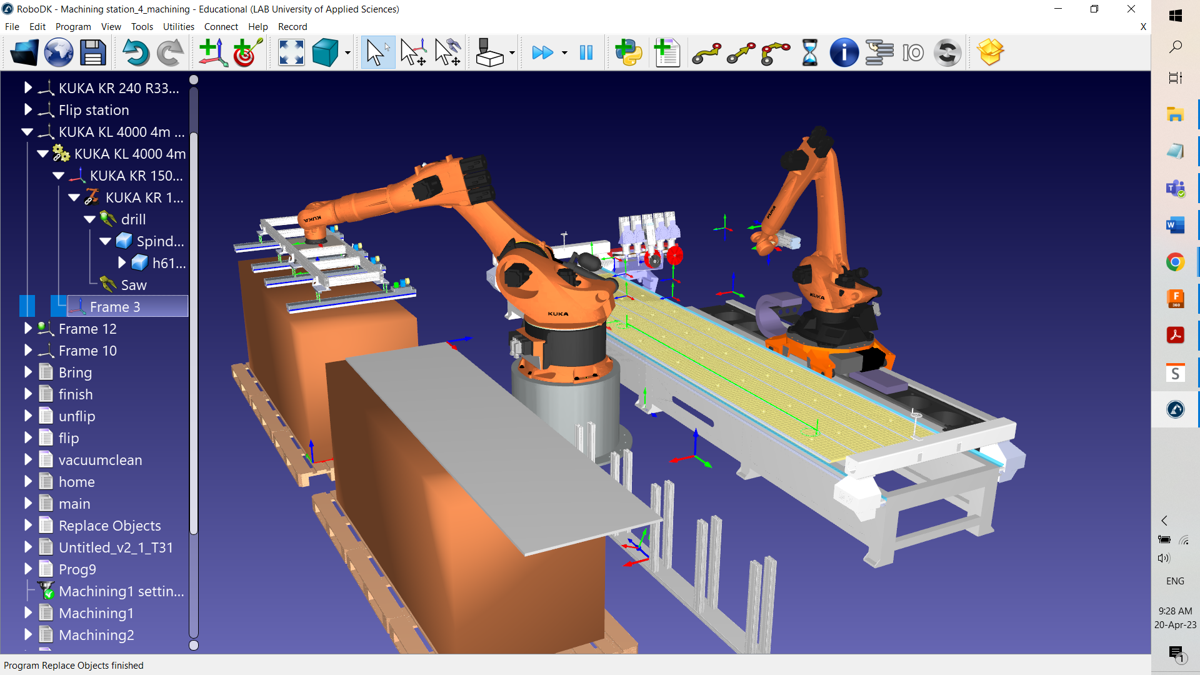Click the Fit all view icon
Screen dimensions: 1200x675
pos(291,53)
